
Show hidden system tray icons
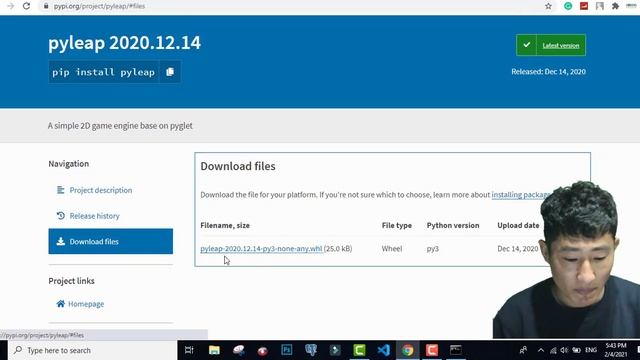540,350
